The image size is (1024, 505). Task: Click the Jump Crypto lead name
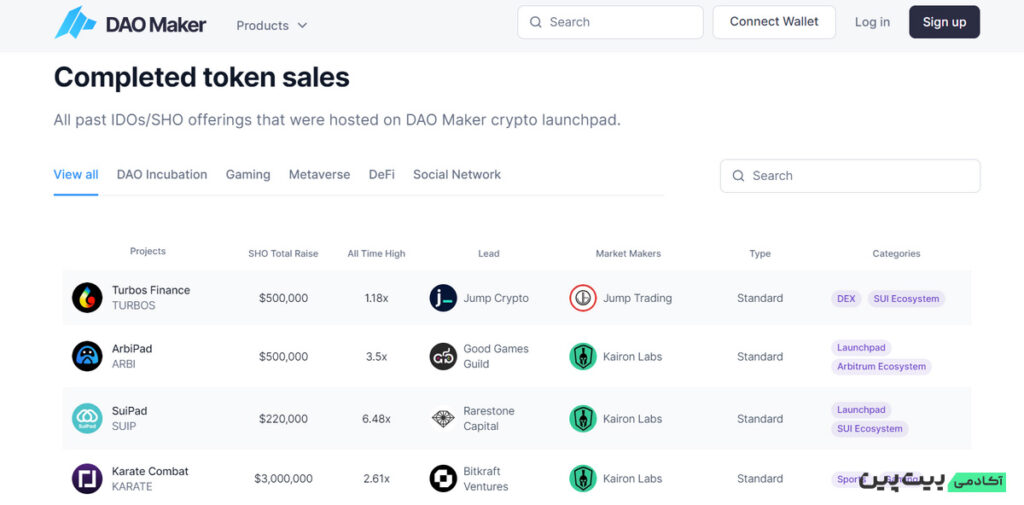click(496, 298)
